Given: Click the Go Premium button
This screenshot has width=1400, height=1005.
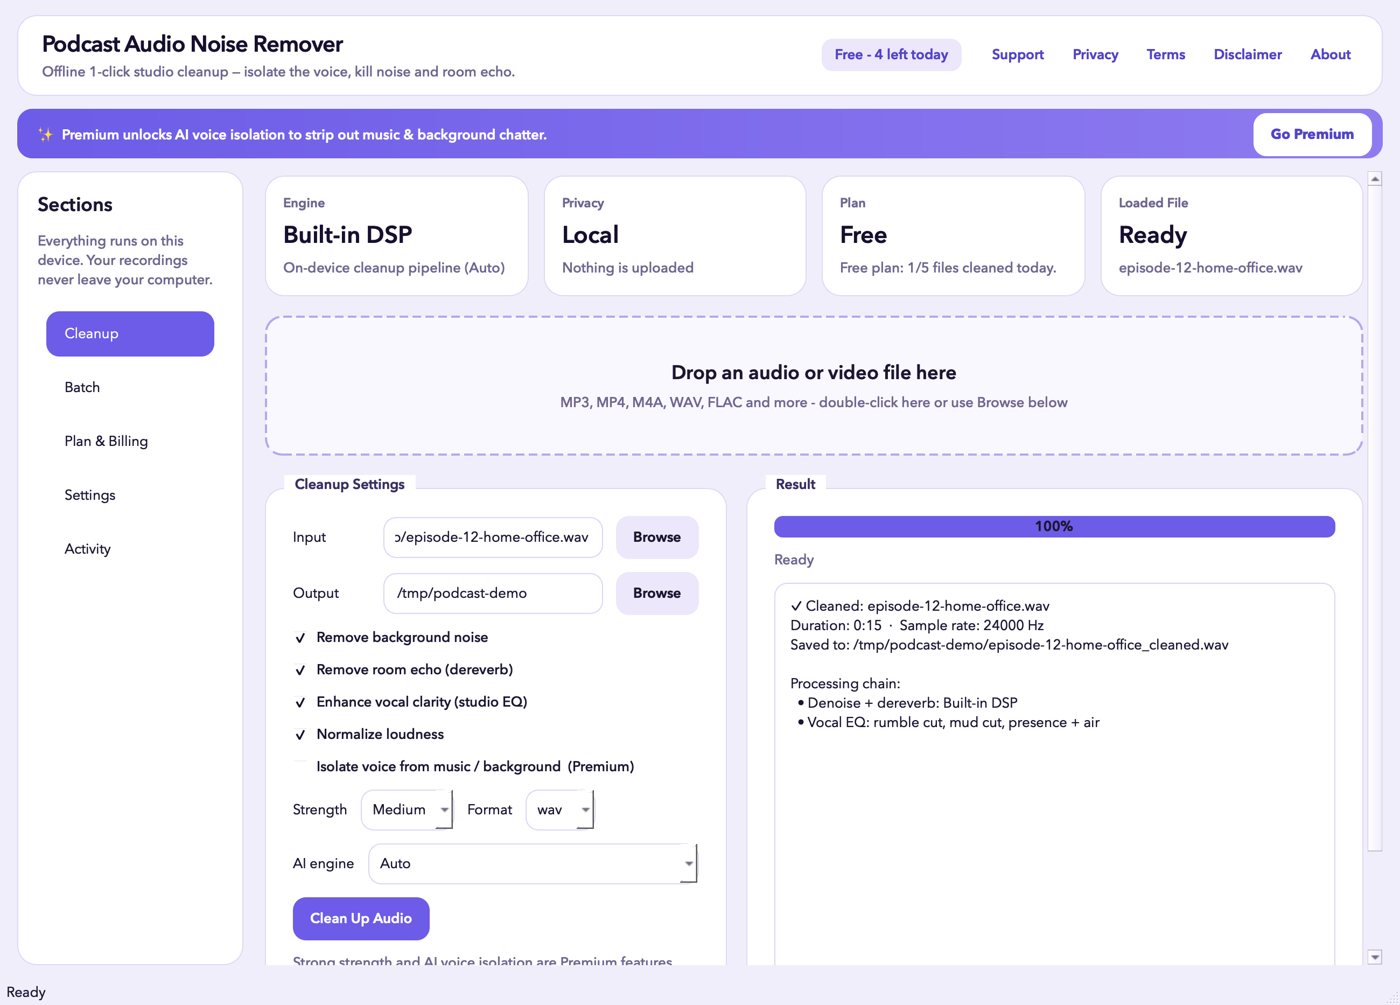Looking at the screenshot, I should pyautogui.click(x=1312, y=134).
